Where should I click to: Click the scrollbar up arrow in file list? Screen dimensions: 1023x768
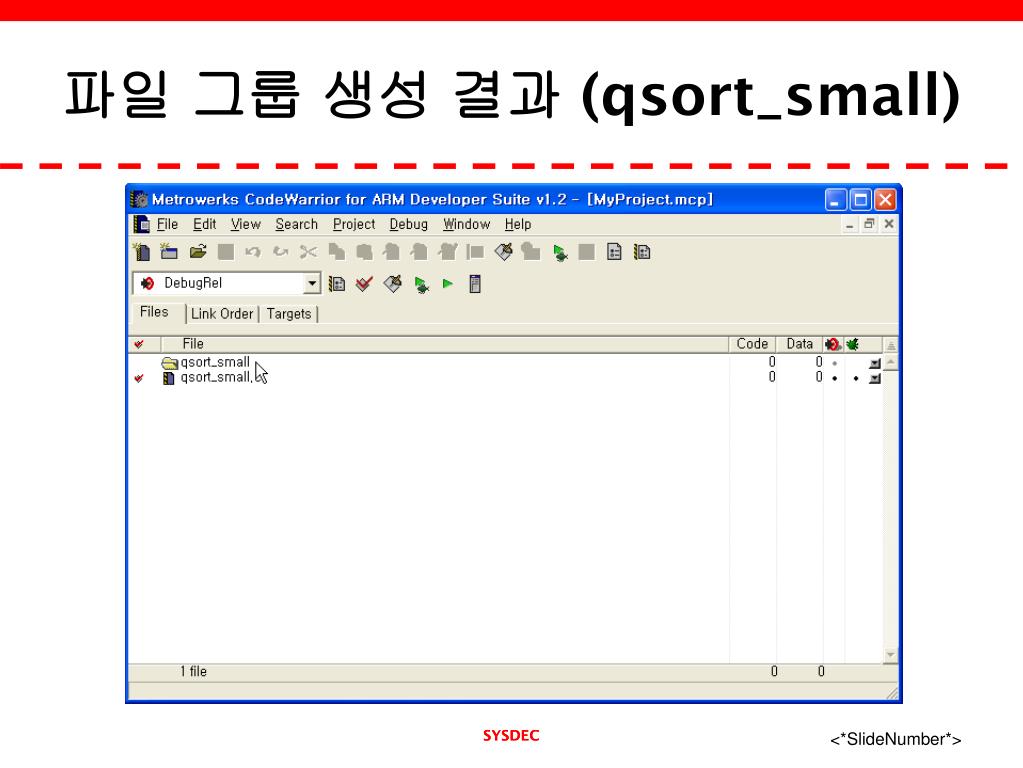point(891,361)
